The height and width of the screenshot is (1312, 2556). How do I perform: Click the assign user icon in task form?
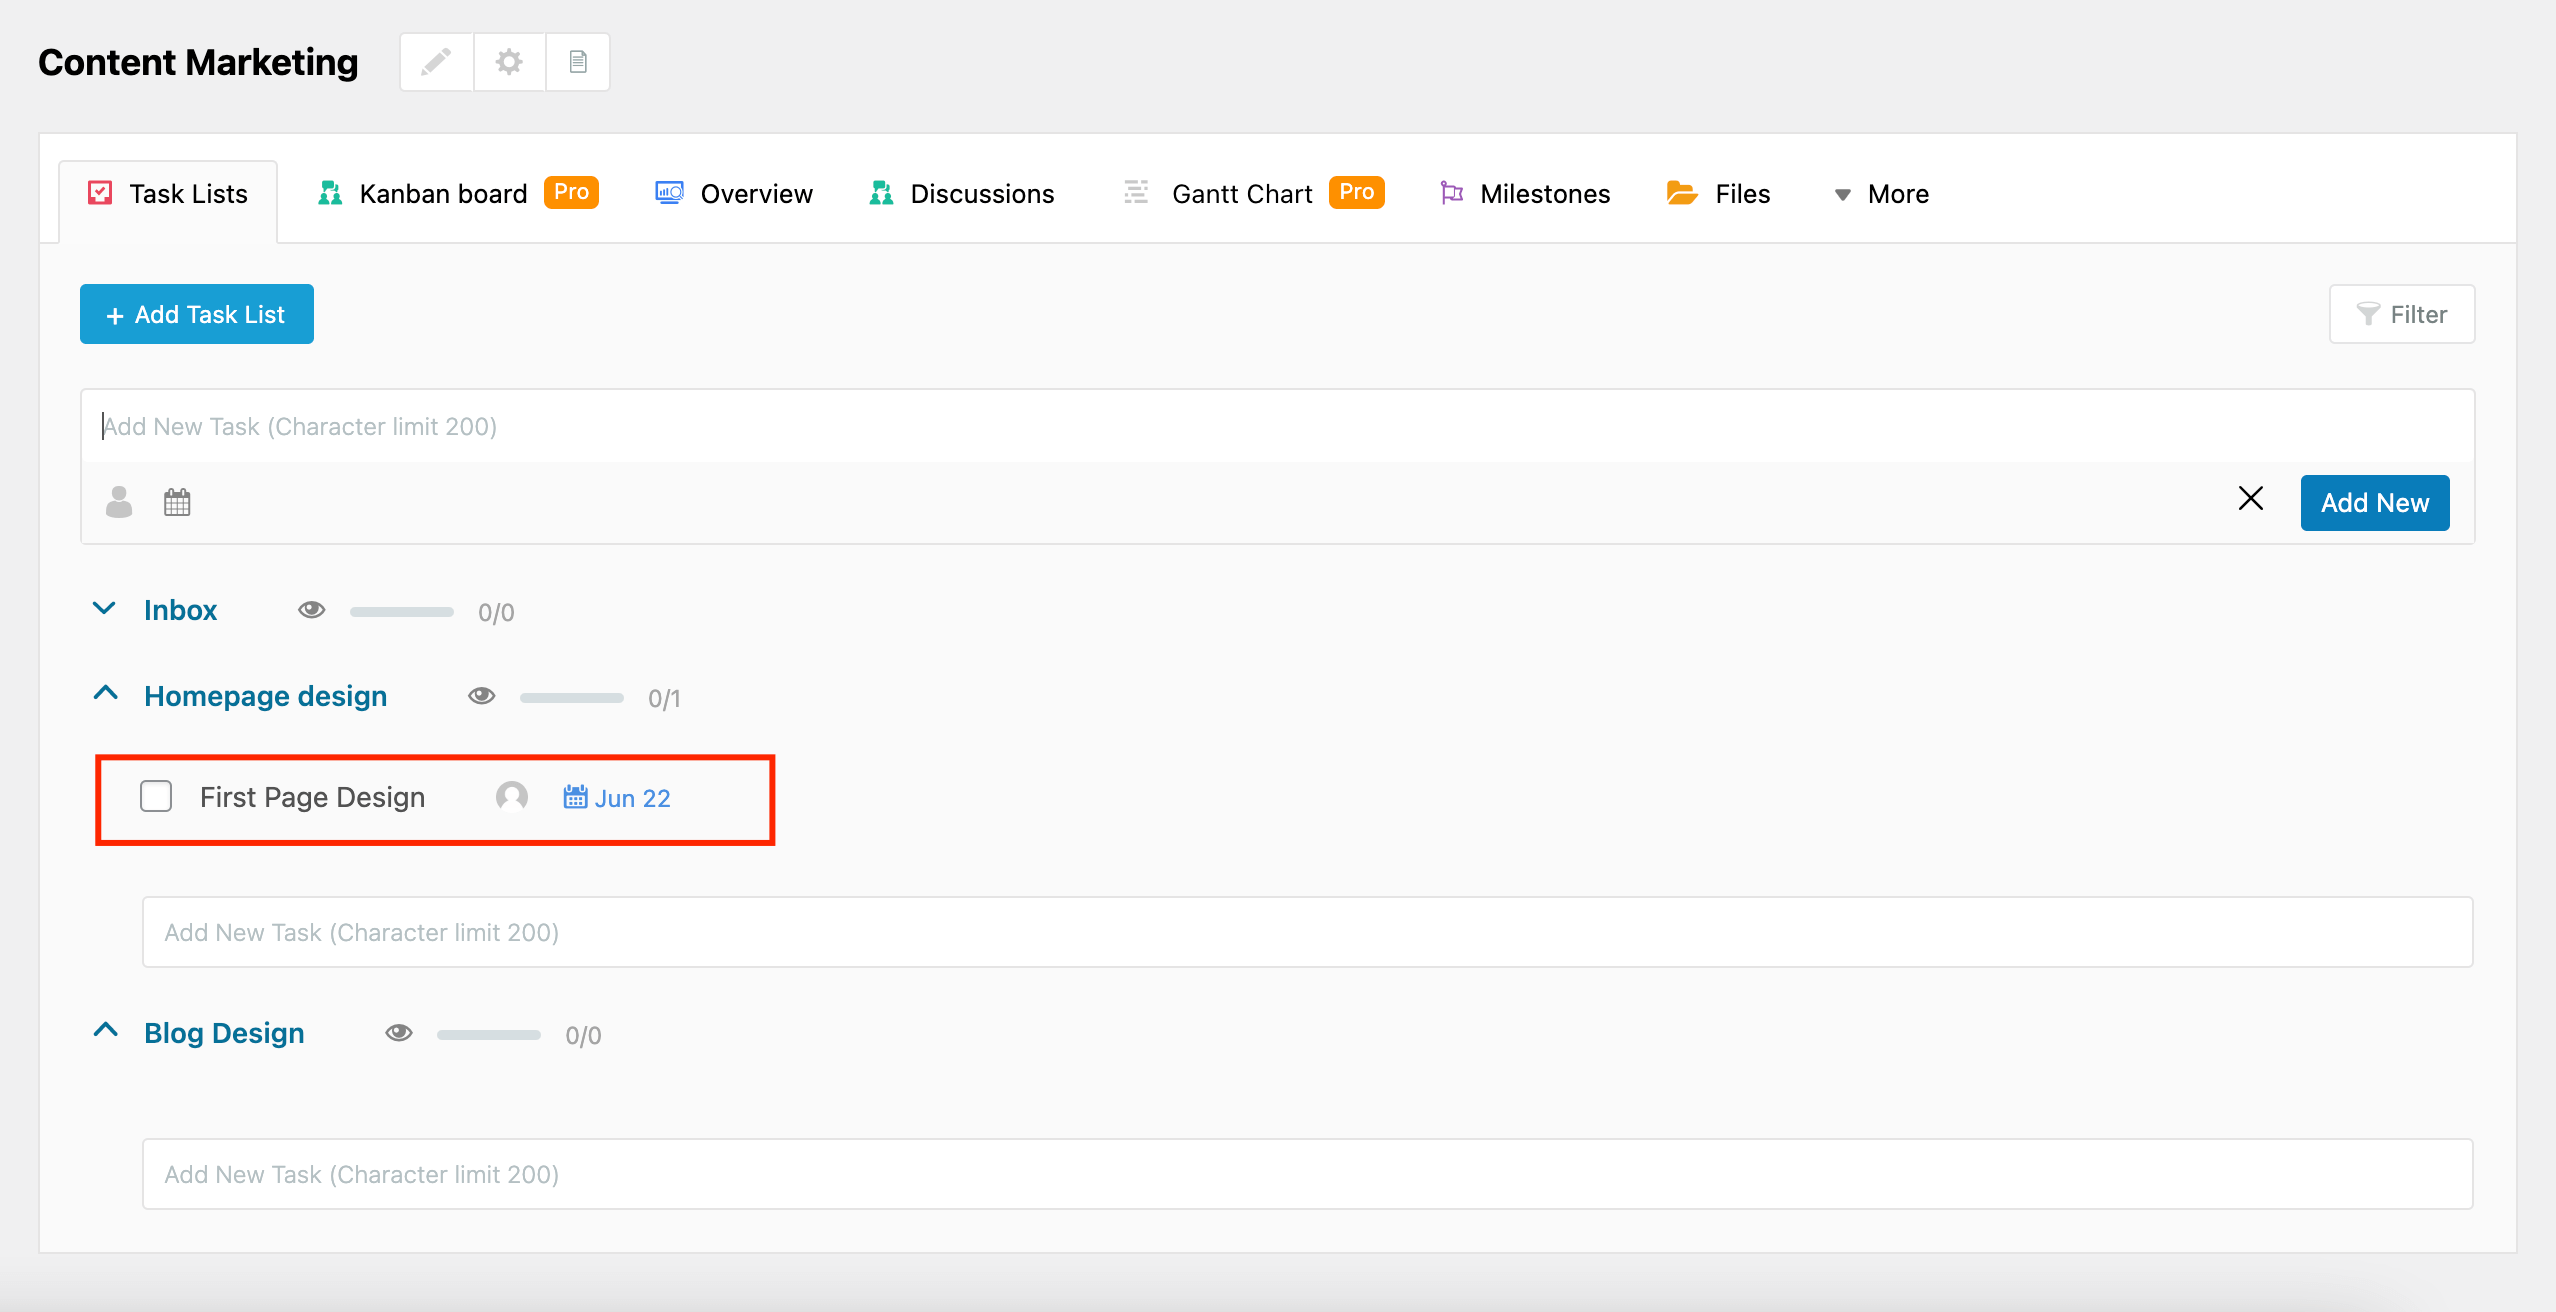[x=119, y=502]
